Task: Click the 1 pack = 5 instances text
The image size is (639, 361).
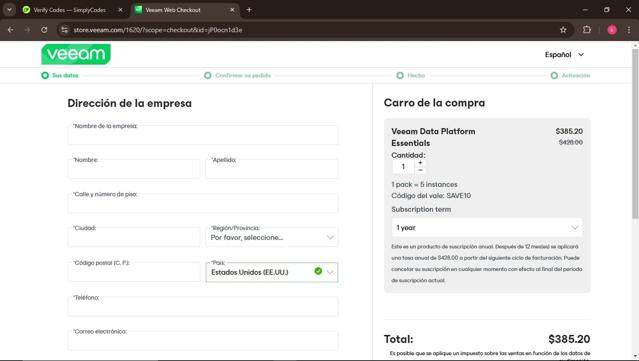Action: click(x=424, y=185)
